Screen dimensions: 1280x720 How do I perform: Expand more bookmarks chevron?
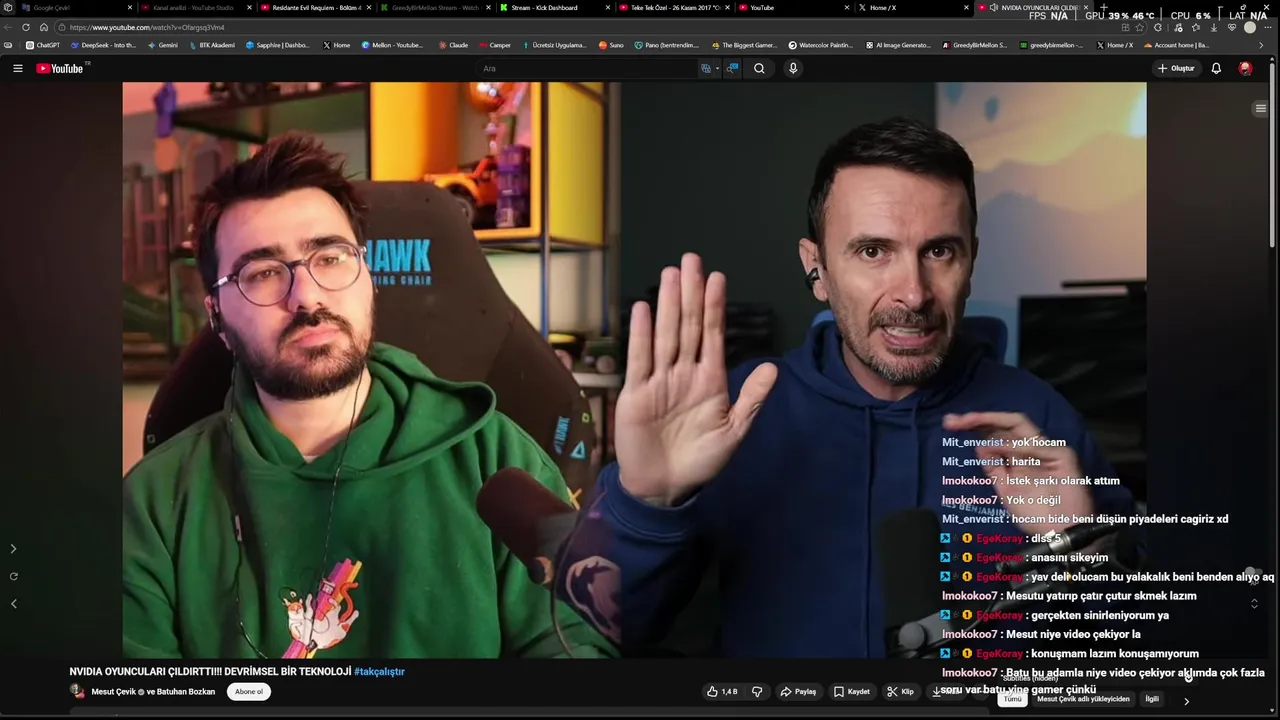pos(1260,45)
